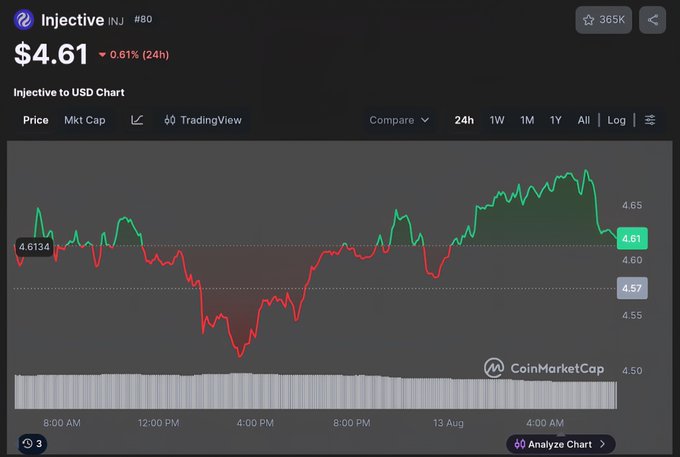This screenshot has height=457, width=680.
Task: Expand the Compare dropdown
Action: (x=399, y=120)
